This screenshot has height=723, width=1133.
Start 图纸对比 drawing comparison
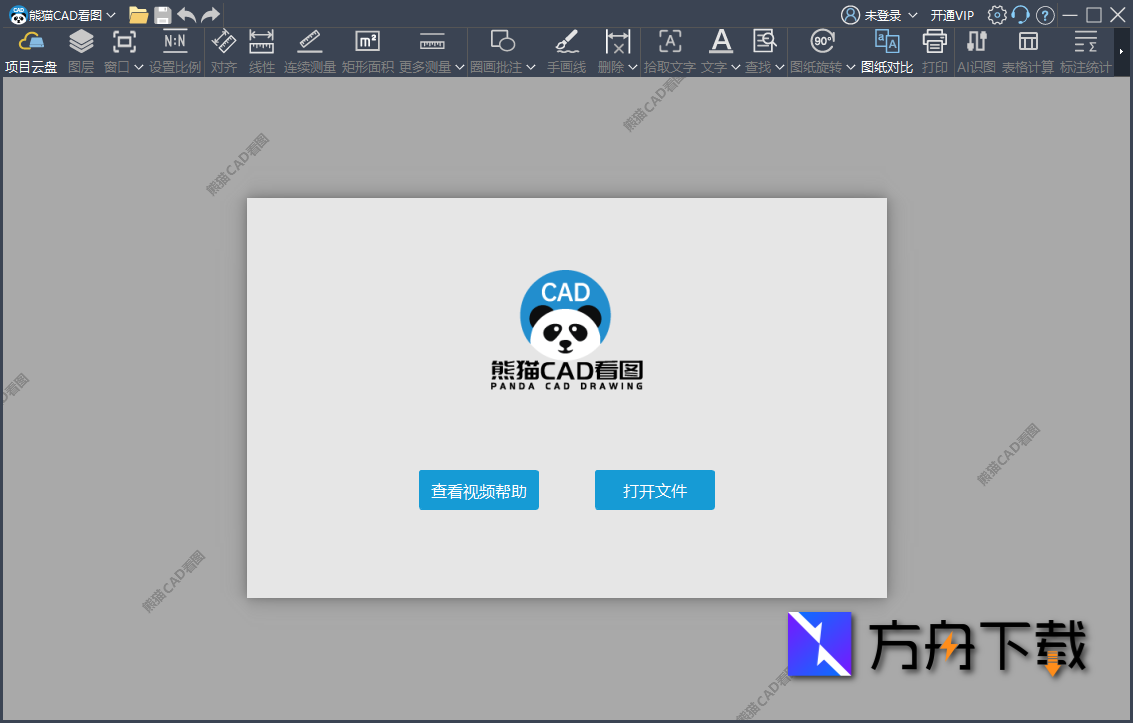pyautogui.click(x=886, y=50)
